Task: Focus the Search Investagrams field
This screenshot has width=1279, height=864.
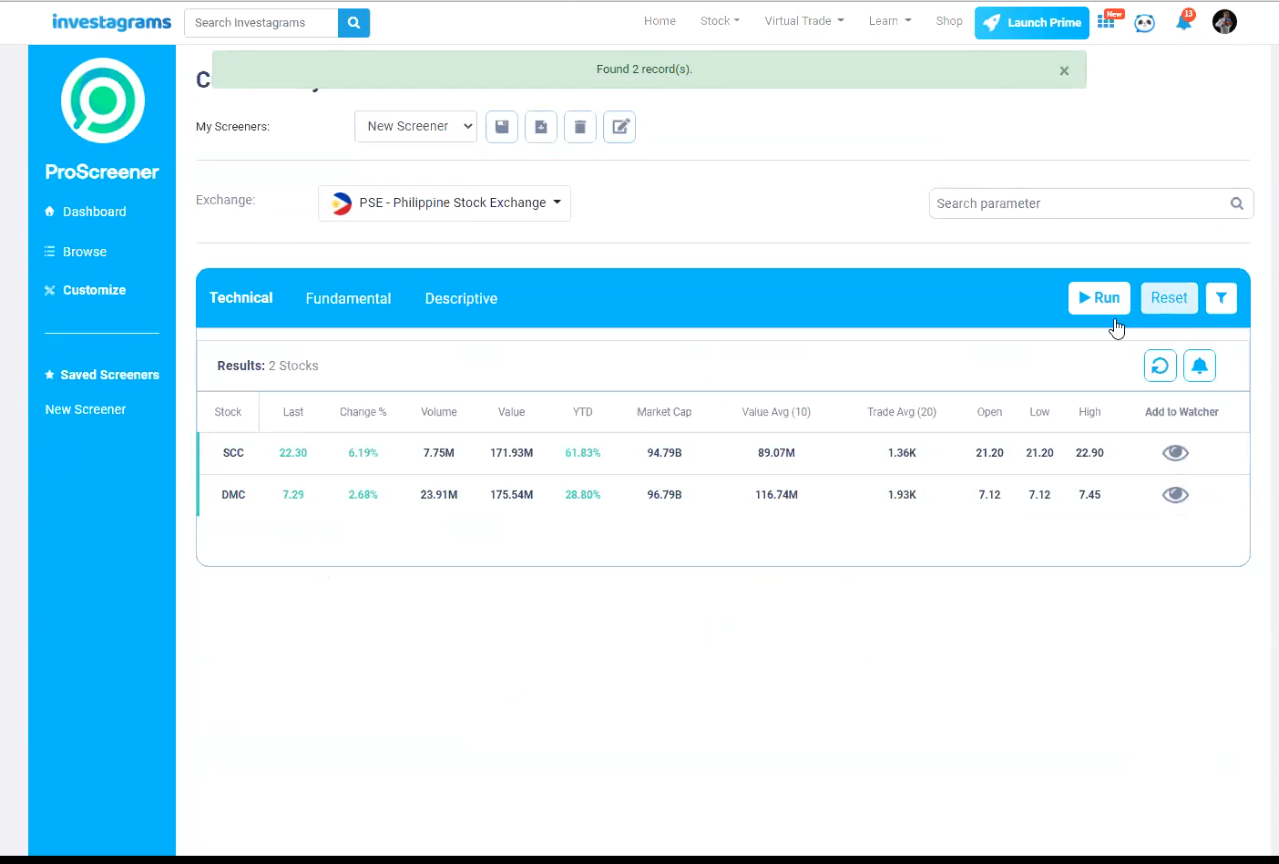Action: (262, 22)
